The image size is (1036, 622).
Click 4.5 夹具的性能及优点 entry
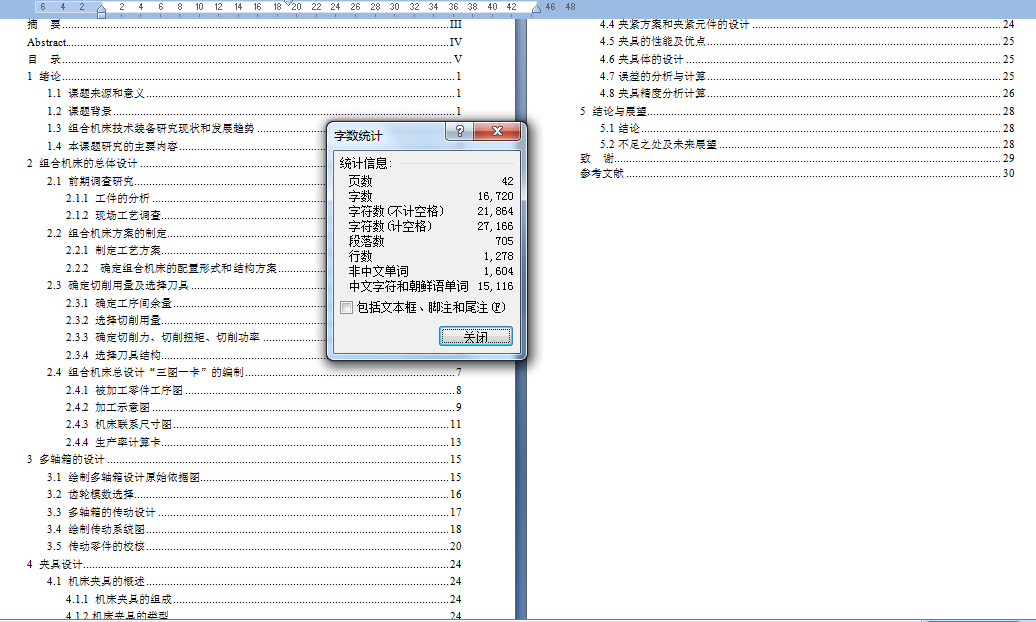807,42
